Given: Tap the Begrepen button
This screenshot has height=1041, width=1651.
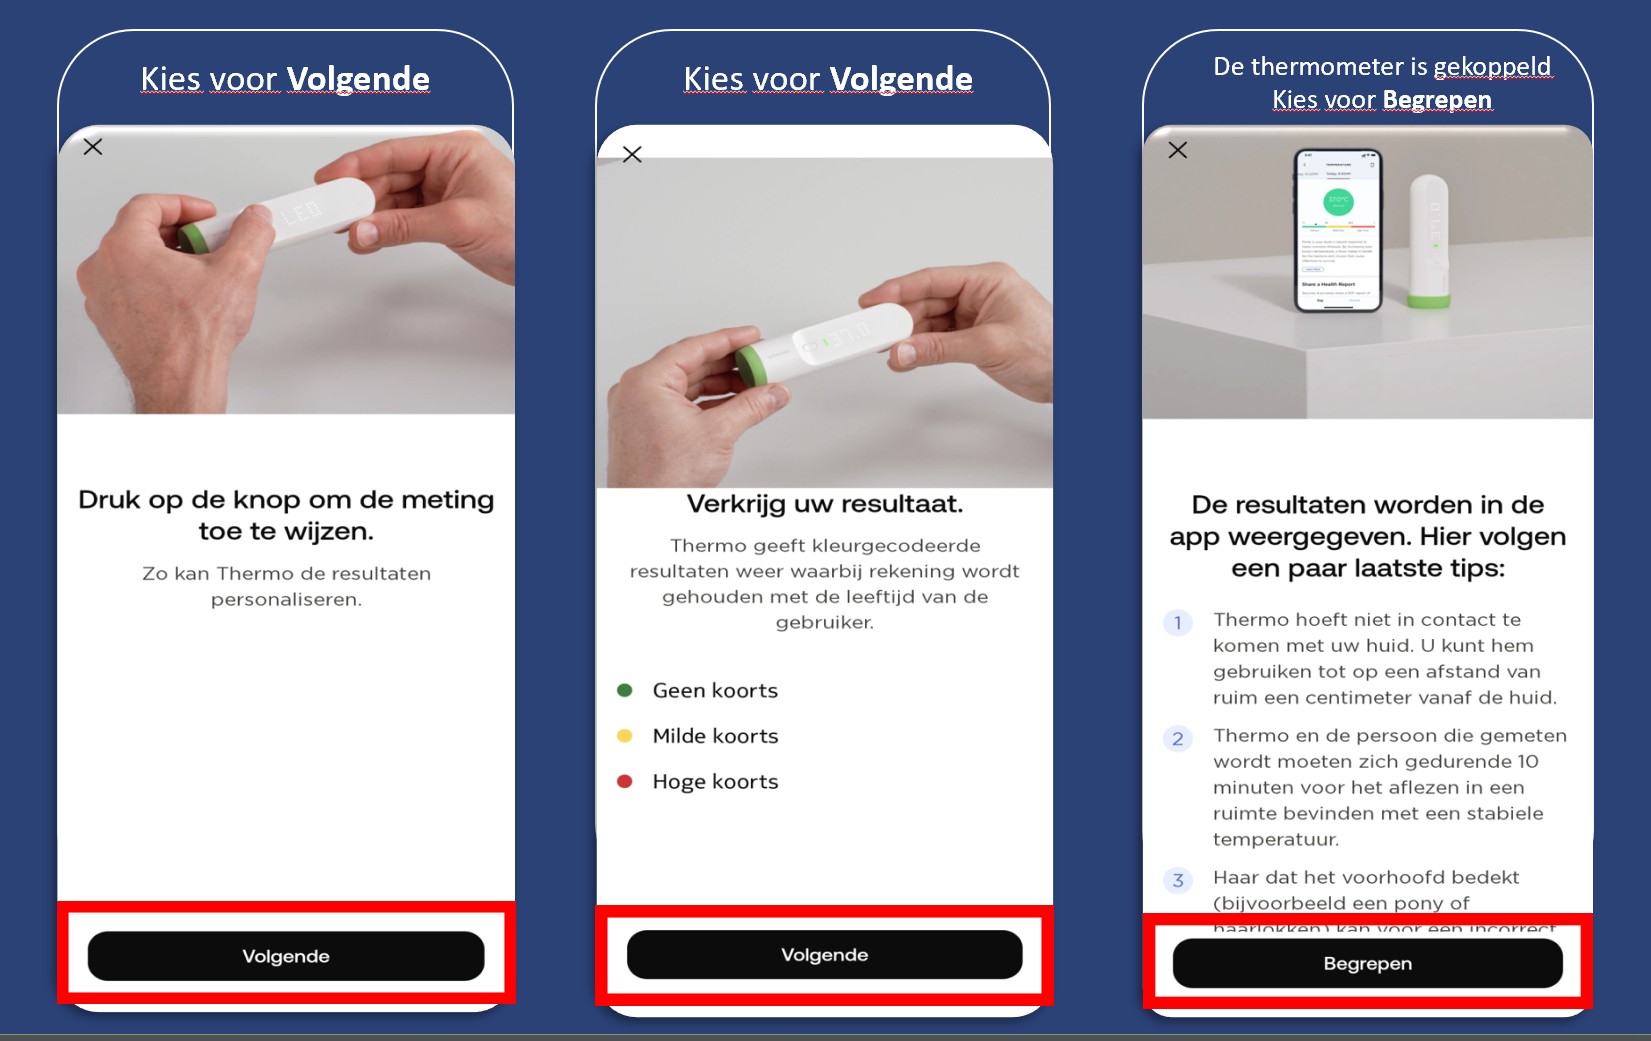Looking at the screenshot, I should [1367, 963].
